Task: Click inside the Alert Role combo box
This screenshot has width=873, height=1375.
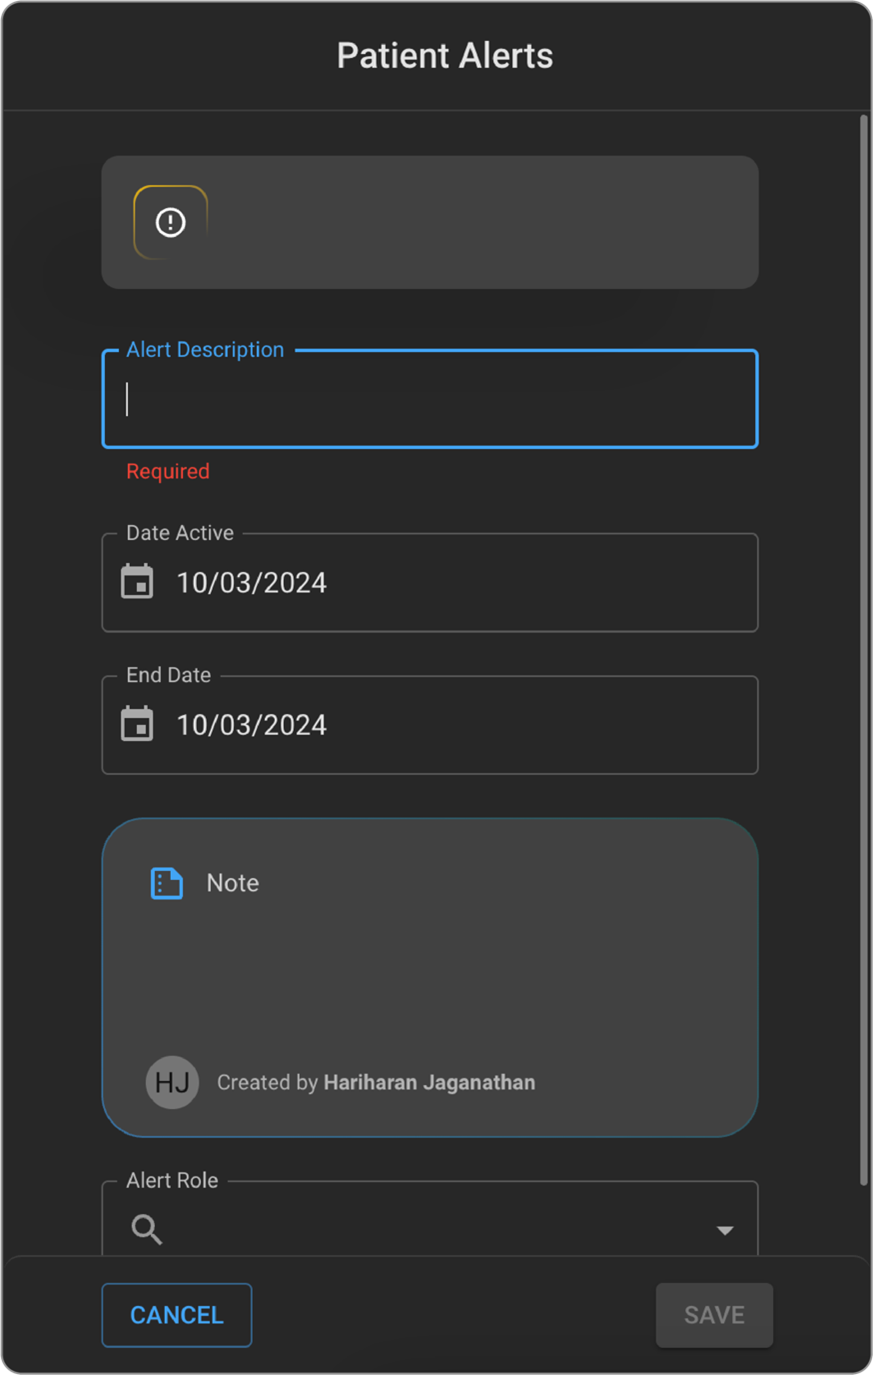Action: click(430, 1229)
